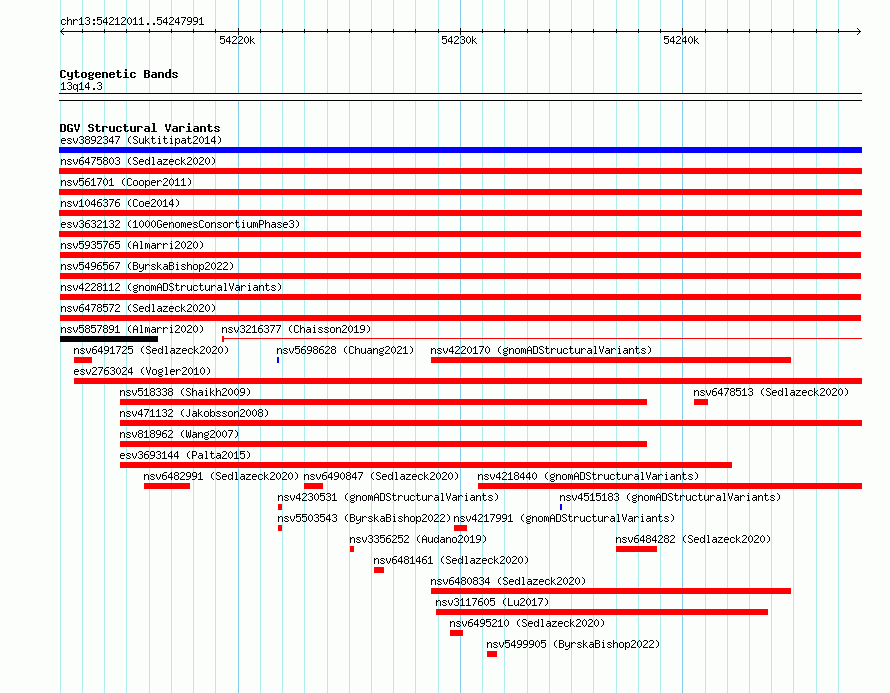This screenshot has width=890, height=693.
Task: Click nsv4218440 (gnomADStructuralVariants) label
Action: pyautogui.click(x=588, y=476)
